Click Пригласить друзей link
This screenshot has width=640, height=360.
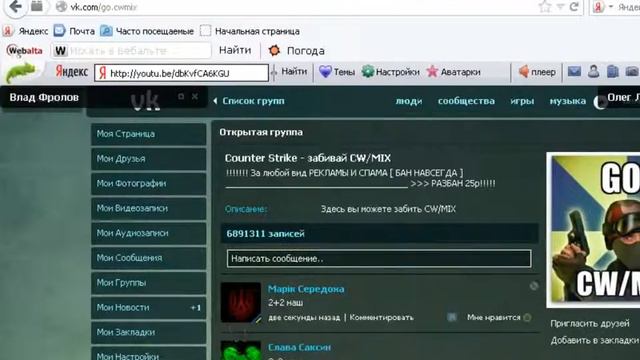coord(590,324)
